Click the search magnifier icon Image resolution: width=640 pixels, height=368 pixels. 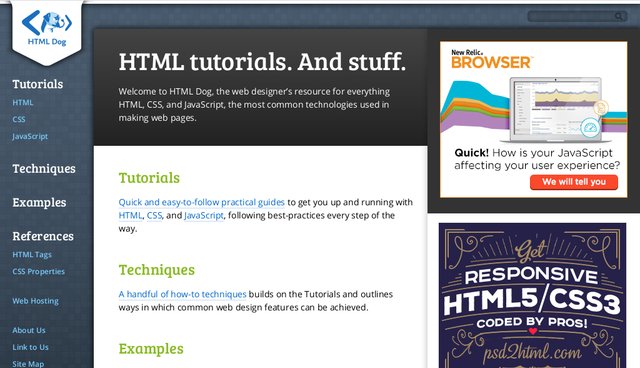[619, 16]
